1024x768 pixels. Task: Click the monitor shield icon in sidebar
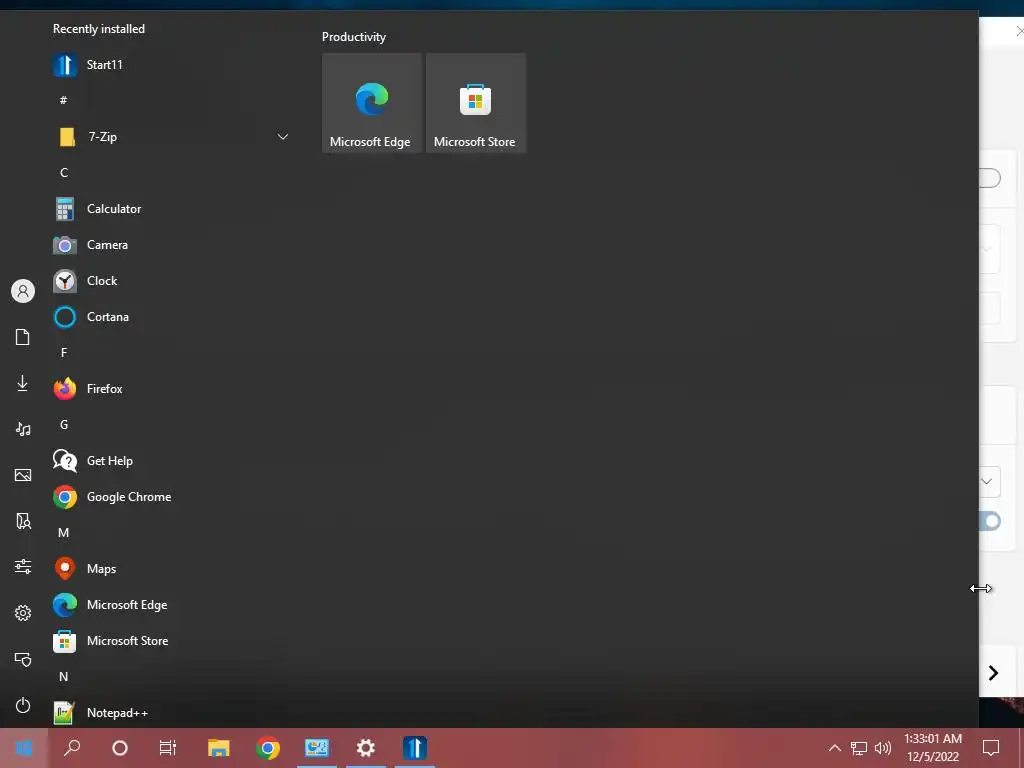(x=23, y=659)
